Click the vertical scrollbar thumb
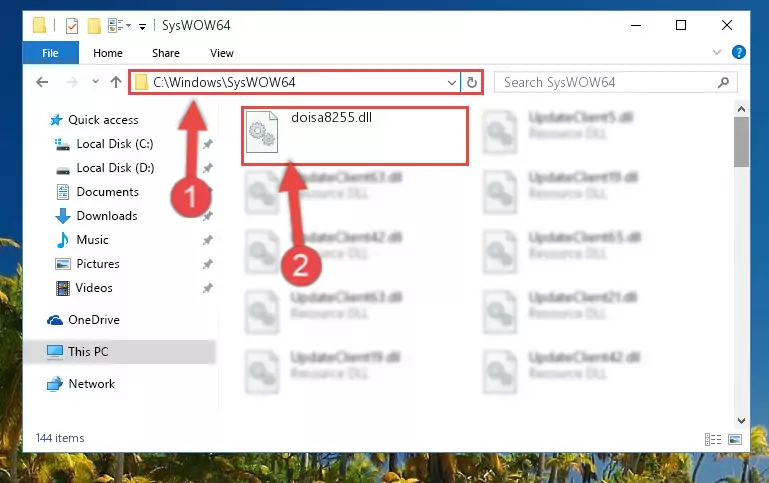Screen dimensions: 769x483 pos(742,142)
